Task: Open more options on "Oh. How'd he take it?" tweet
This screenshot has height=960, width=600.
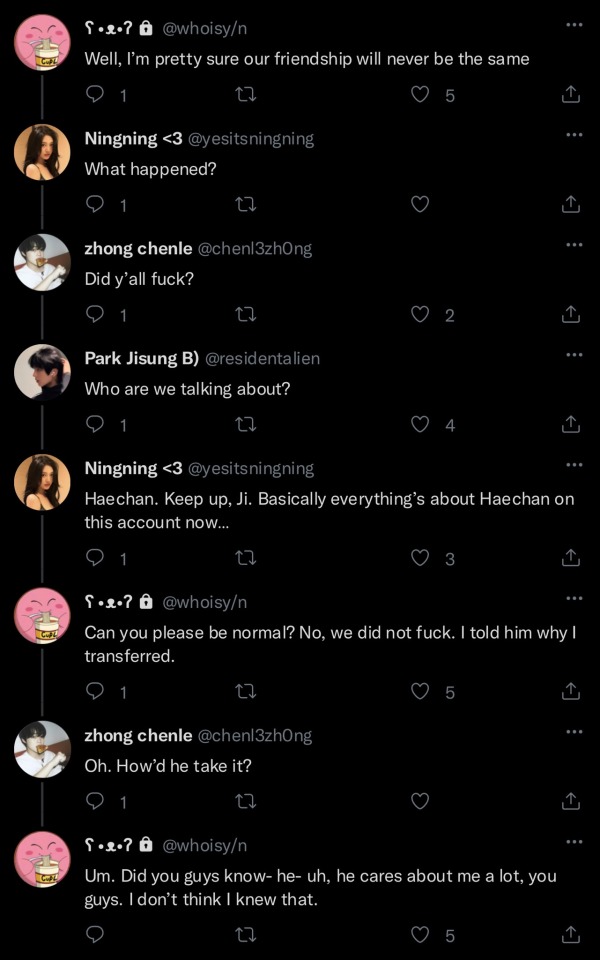Action: pos(573,731)
